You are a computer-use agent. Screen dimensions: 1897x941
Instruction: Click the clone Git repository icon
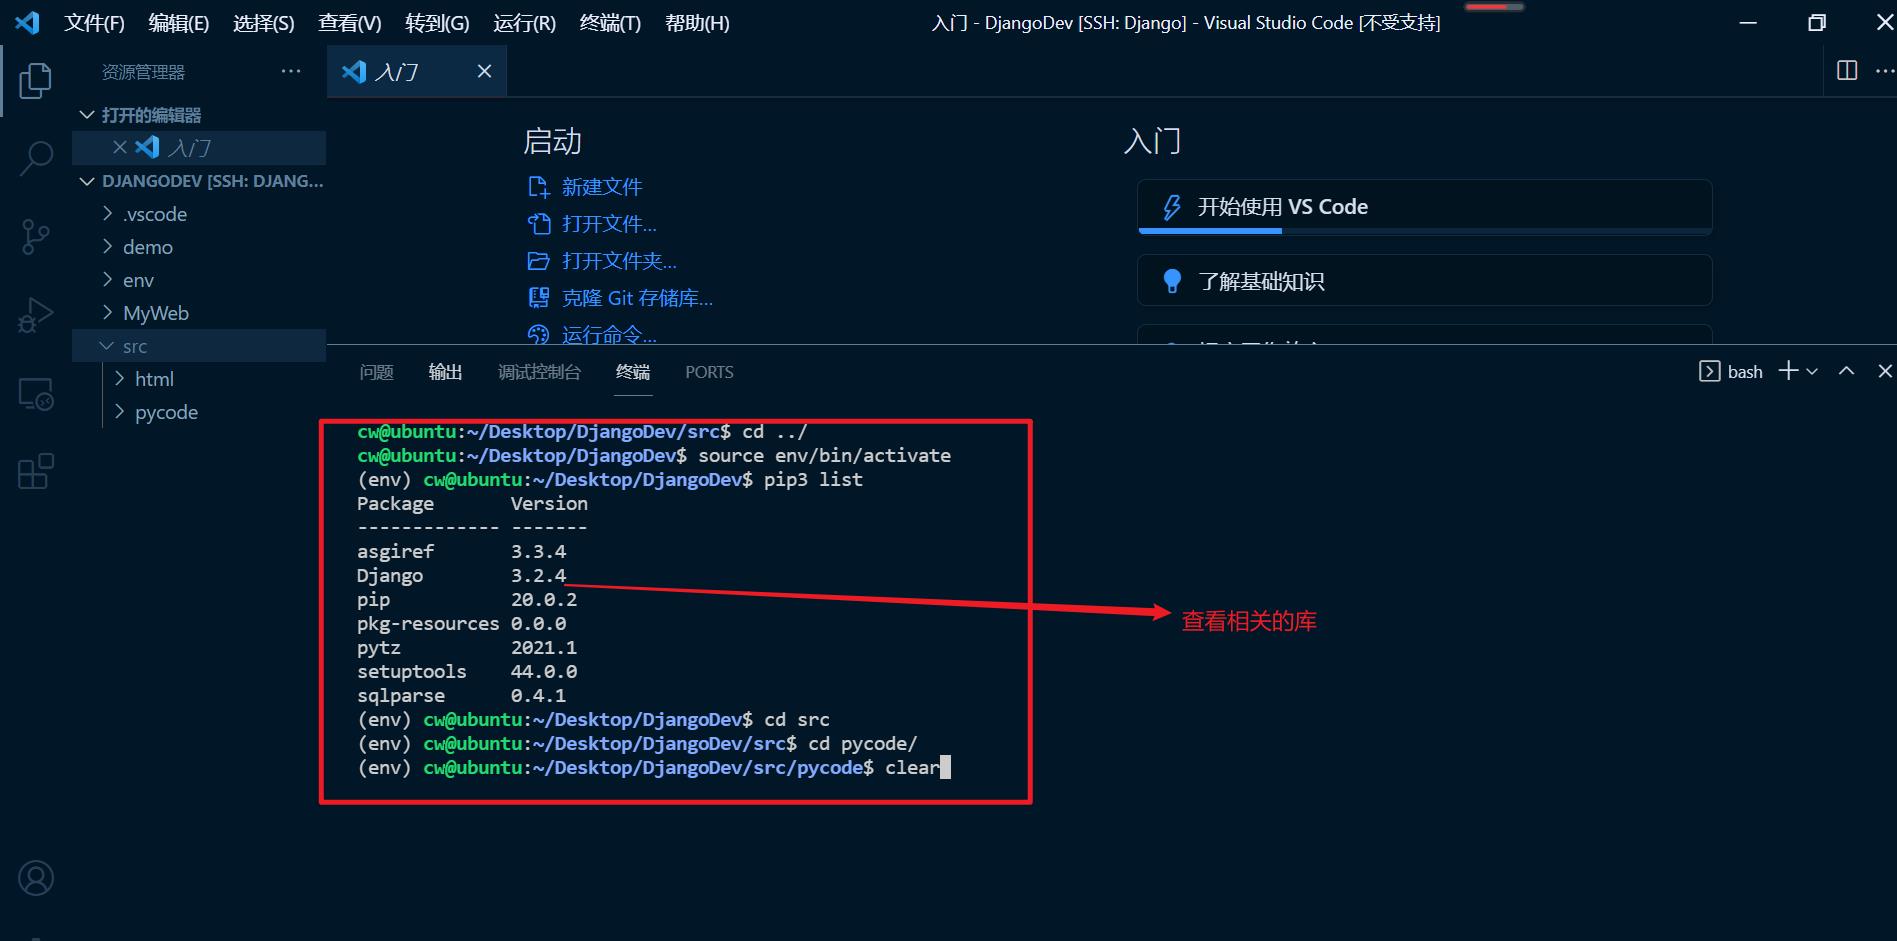pyautogui.click(x=538, y=298)
